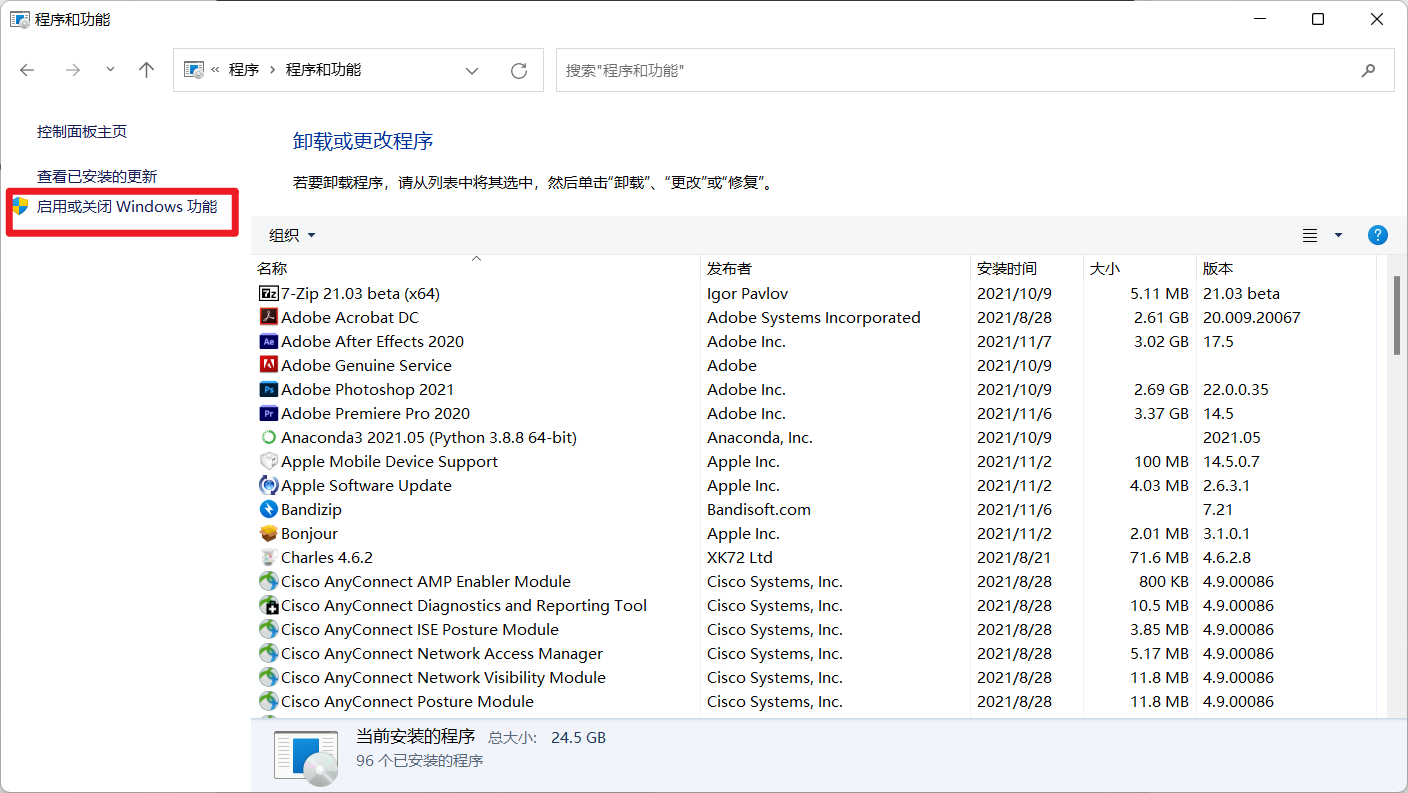The image size is (1408, 793).
Task: Go up one level with the up arrow
Action: 146,70
